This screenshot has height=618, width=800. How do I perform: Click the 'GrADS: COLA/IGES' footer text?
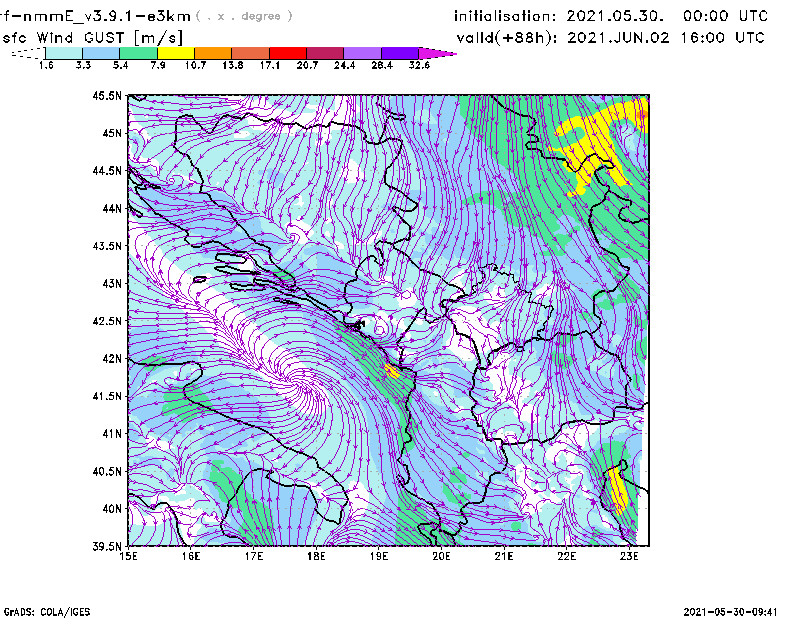tap(47, 612)
